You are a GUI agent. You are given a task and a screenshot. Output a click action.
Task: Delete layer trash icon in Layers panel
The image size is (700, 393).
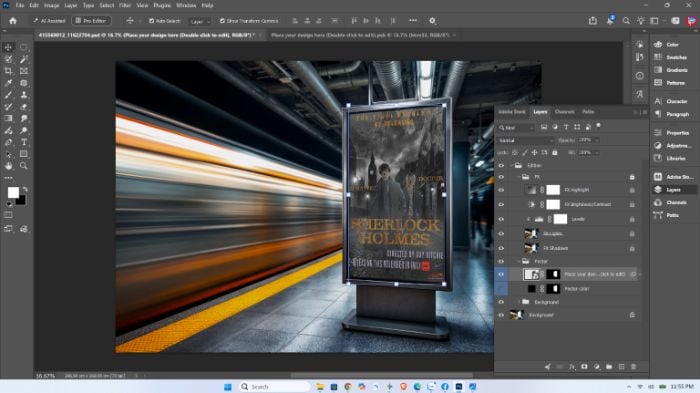point(633,367)
